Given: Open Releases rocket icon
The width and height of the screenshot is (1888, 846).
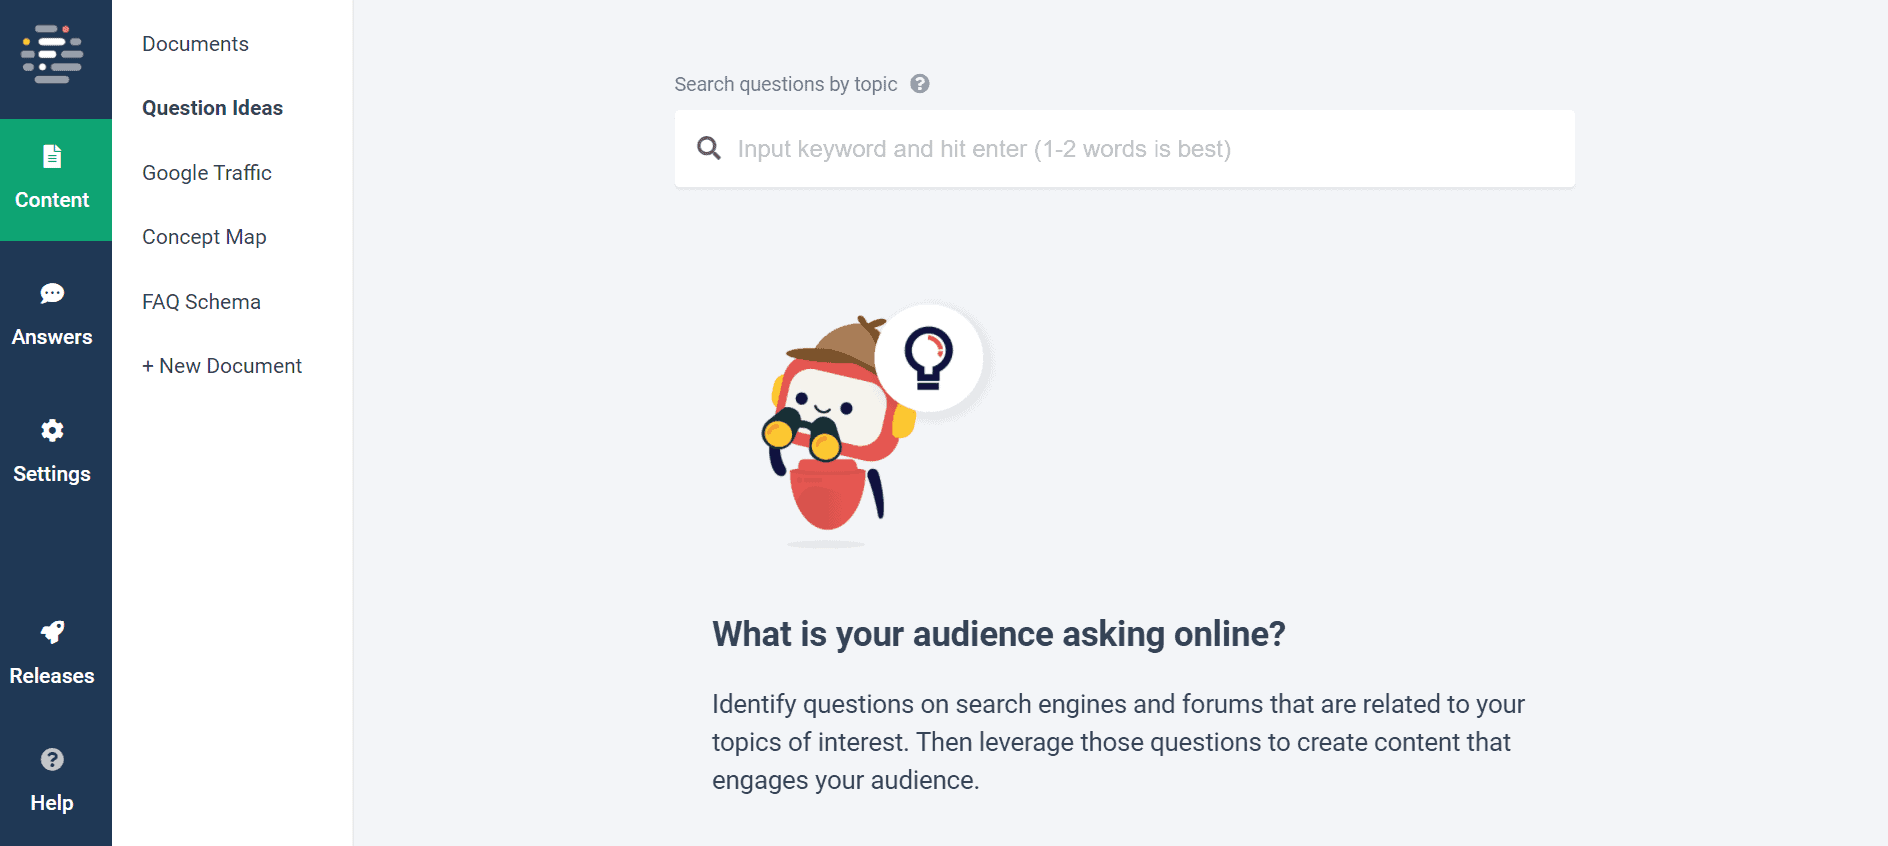Looking at the screenshot, I should coord(52,632).
